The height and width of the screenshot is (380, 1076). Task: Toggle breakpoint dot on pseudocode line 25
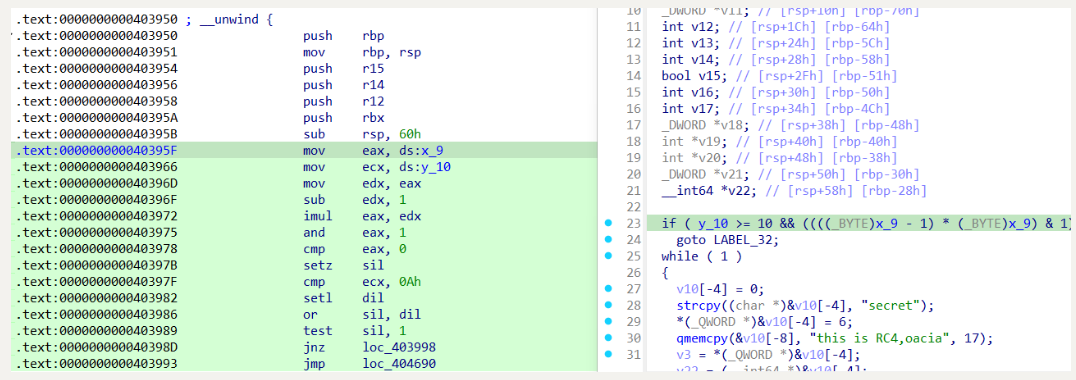pyautogui.click(x=608, y=256)
